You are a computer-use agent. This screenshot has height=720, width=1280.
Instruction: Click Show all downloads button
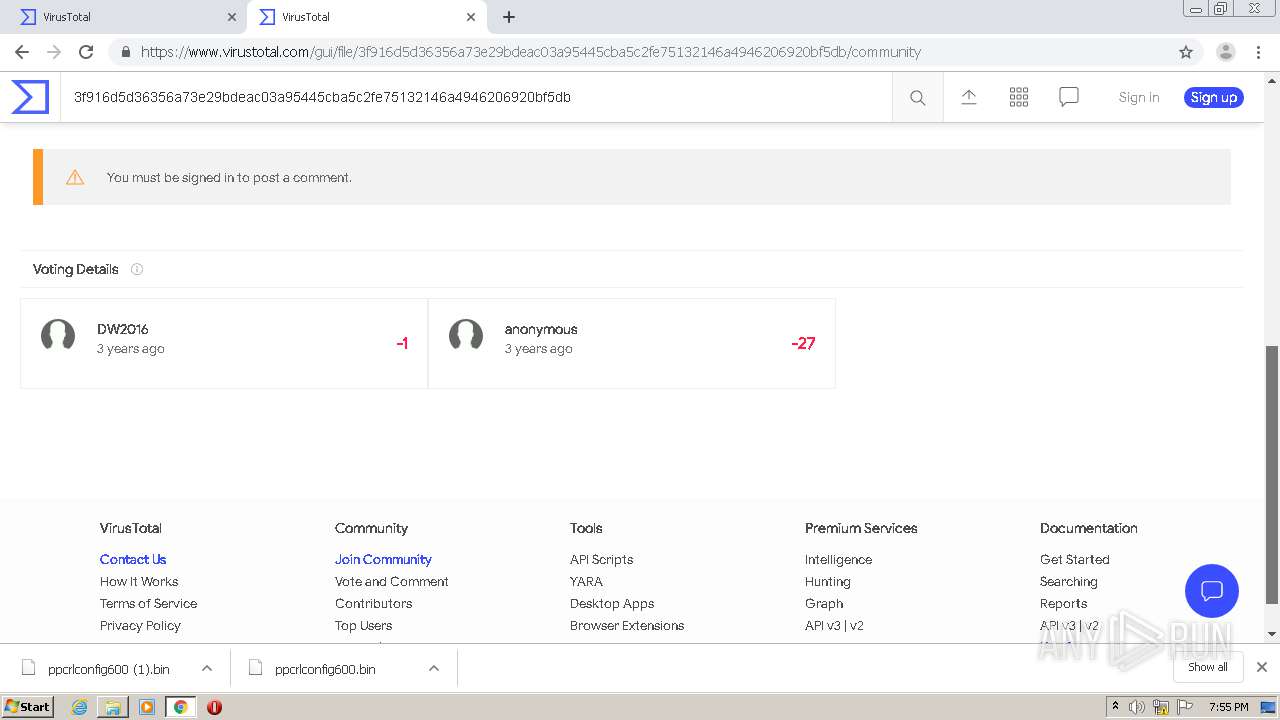tap(1208, 667)
